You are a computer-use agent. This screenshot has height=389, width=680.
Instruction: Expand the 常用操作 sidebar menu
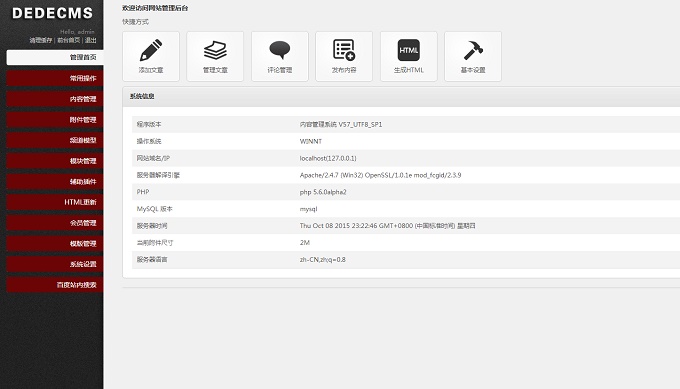pos(55,78)
